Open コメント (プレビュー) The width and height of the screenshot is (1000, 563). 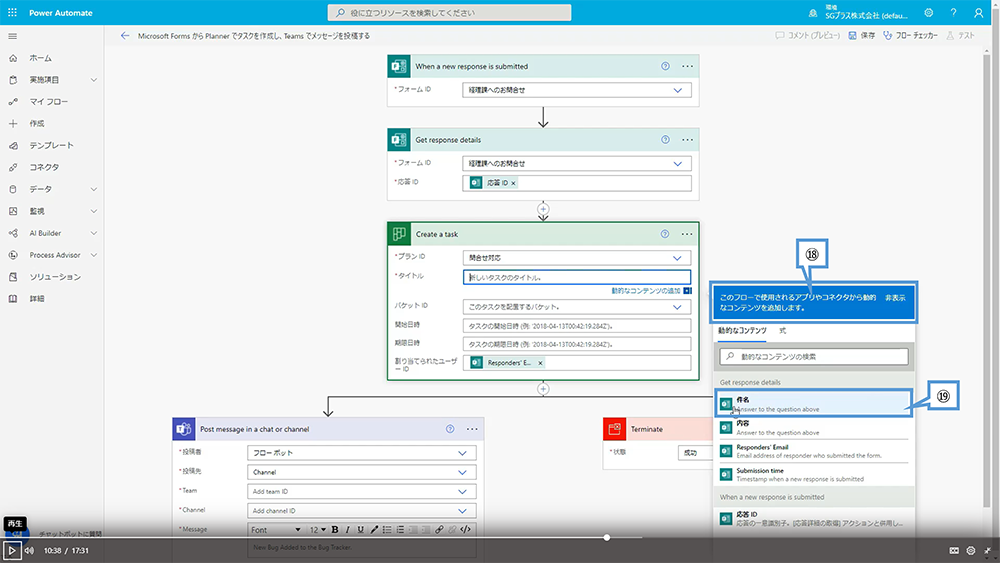[x=807, y=36]
